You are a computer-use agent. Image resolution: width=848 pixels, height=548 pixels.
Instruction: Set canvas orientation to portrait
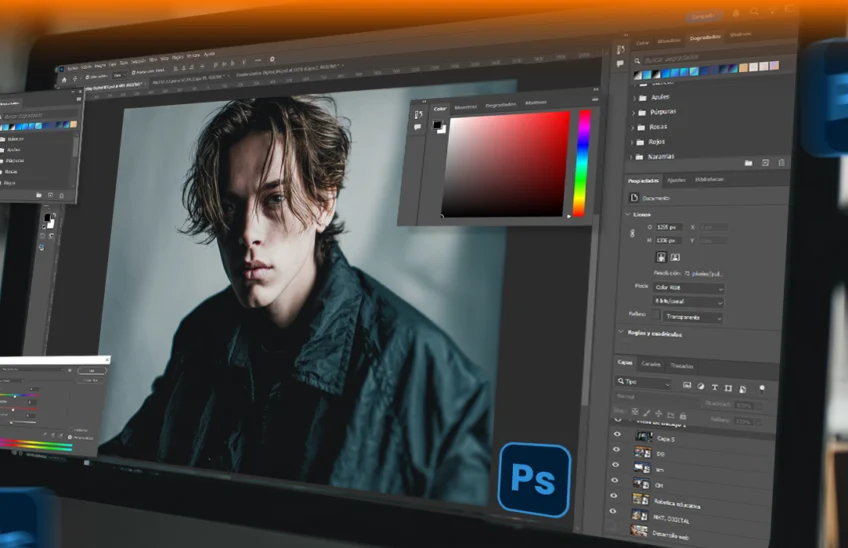pos(661,257)
